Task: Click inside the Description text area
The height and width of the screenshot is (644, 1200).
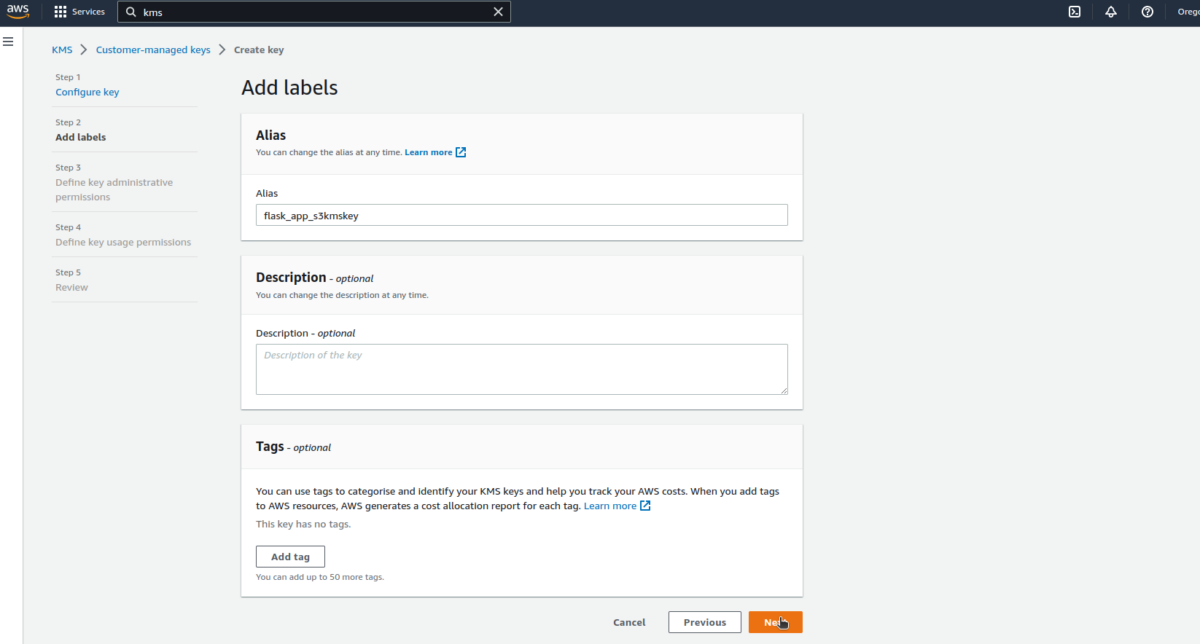Action: [521, 369]
